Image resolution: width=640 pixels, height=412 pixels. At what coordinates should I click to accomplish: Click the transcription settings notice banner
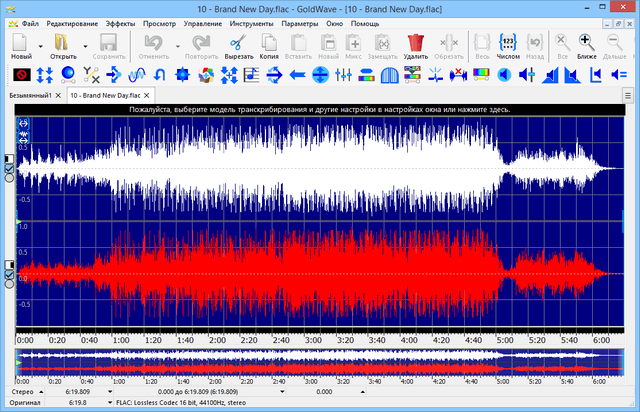(320, 110)
